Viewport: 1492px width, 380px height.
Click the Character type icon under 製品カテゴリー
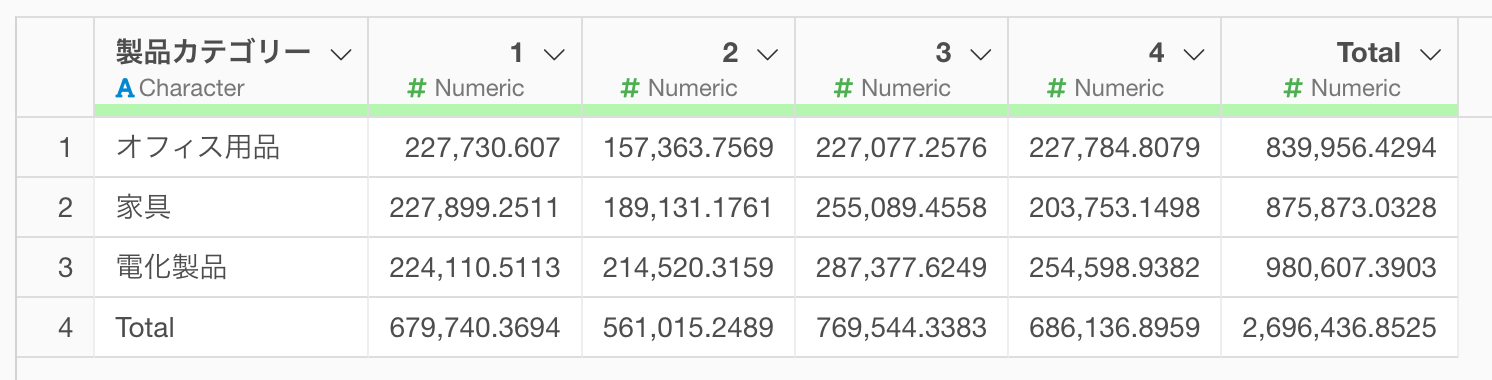pyautogui.click(x=125, y=88)
